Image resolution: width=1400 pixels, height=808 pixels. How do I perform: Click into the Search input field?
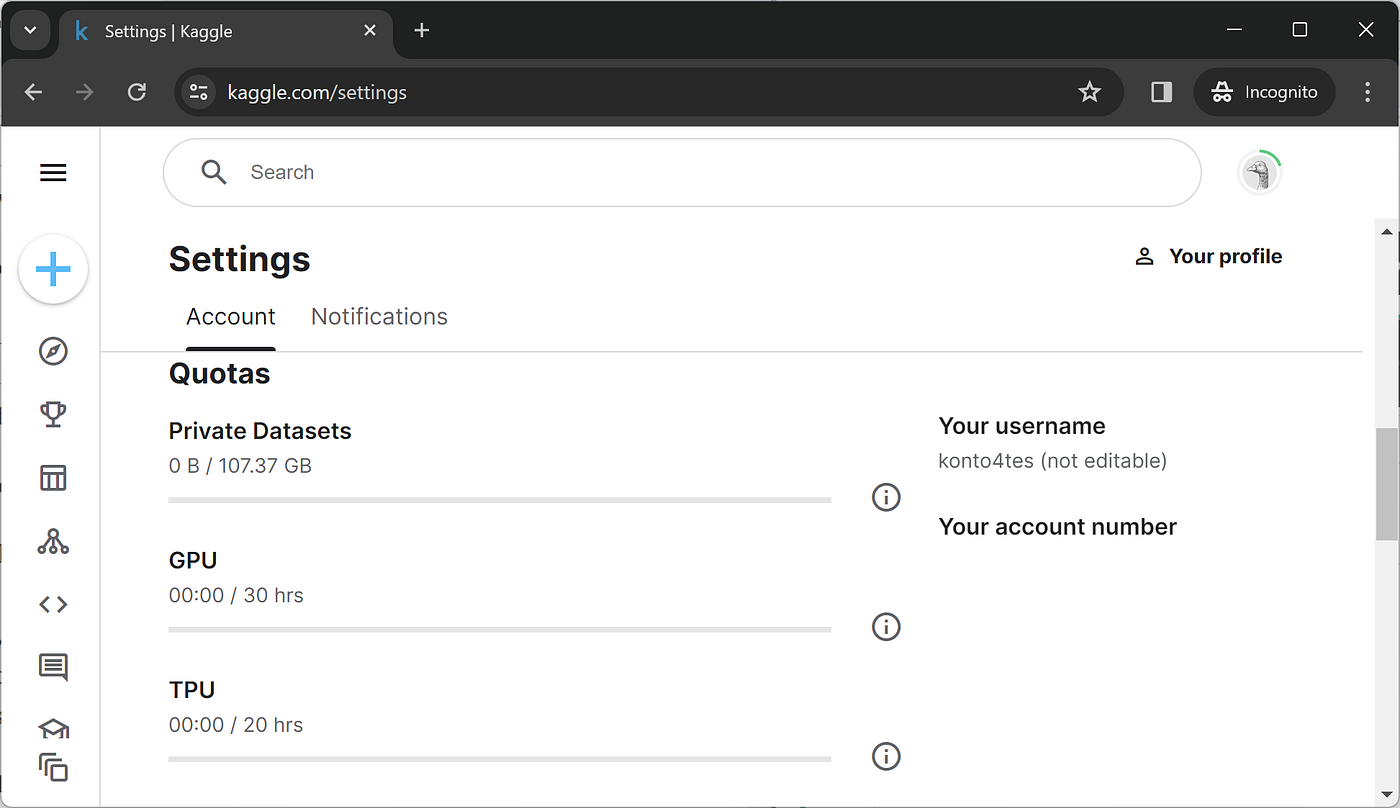682,172
